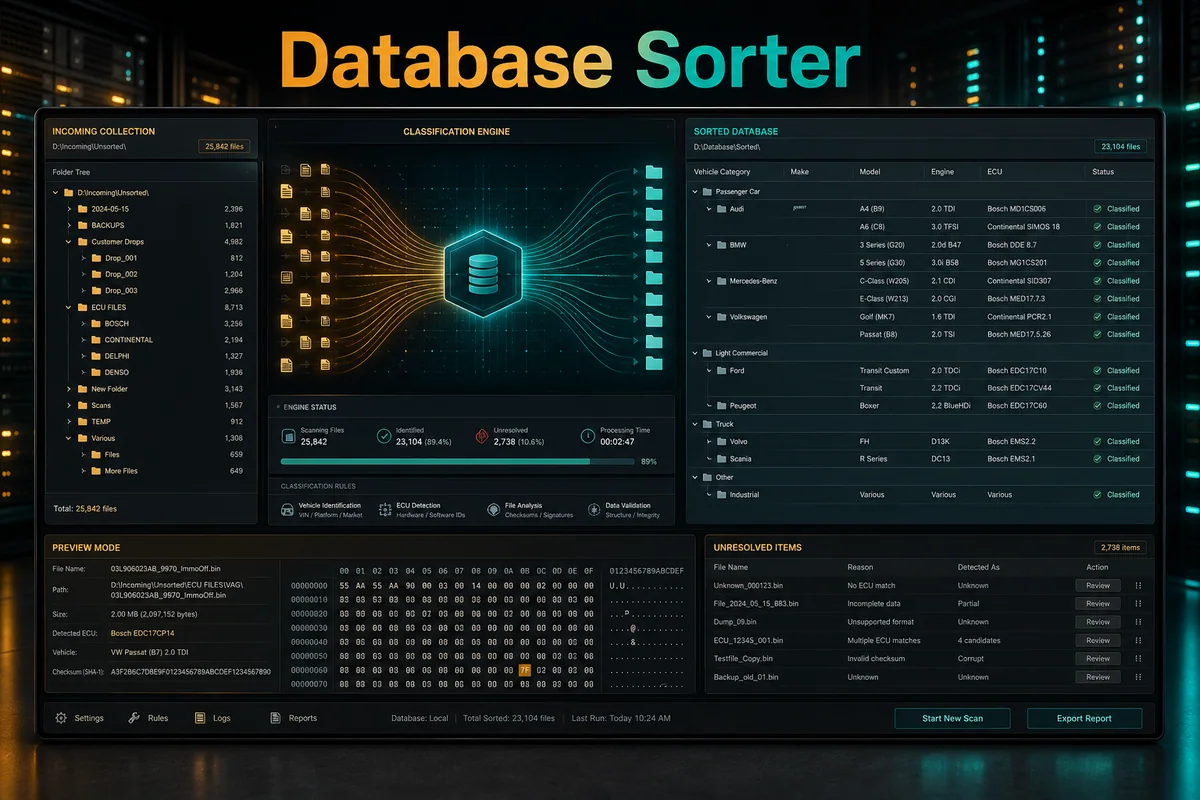The height and width of the screenshot is (800, 1200).
Task: Open row options for File_2024_05_15_883.bin
Action: pos(1138,604)
